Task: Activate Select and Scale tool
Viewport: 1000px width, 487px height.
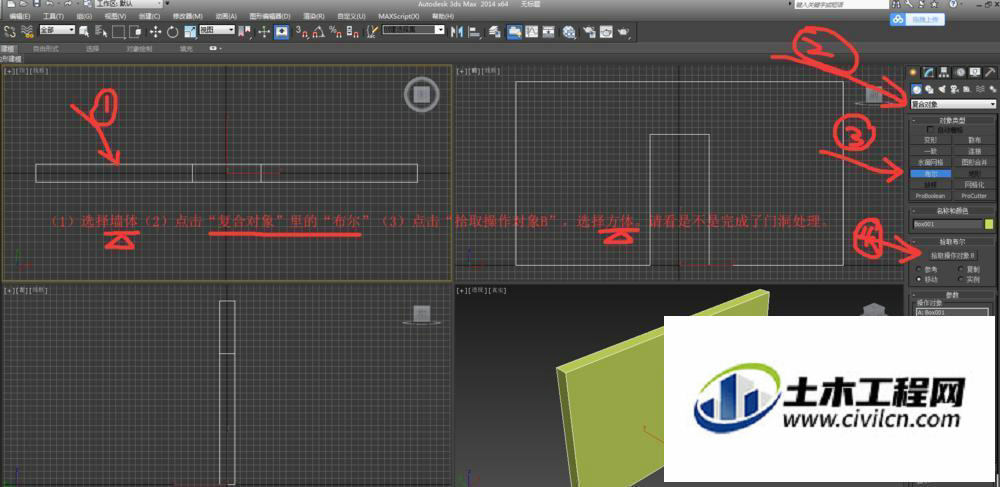Action: point(190,31)
